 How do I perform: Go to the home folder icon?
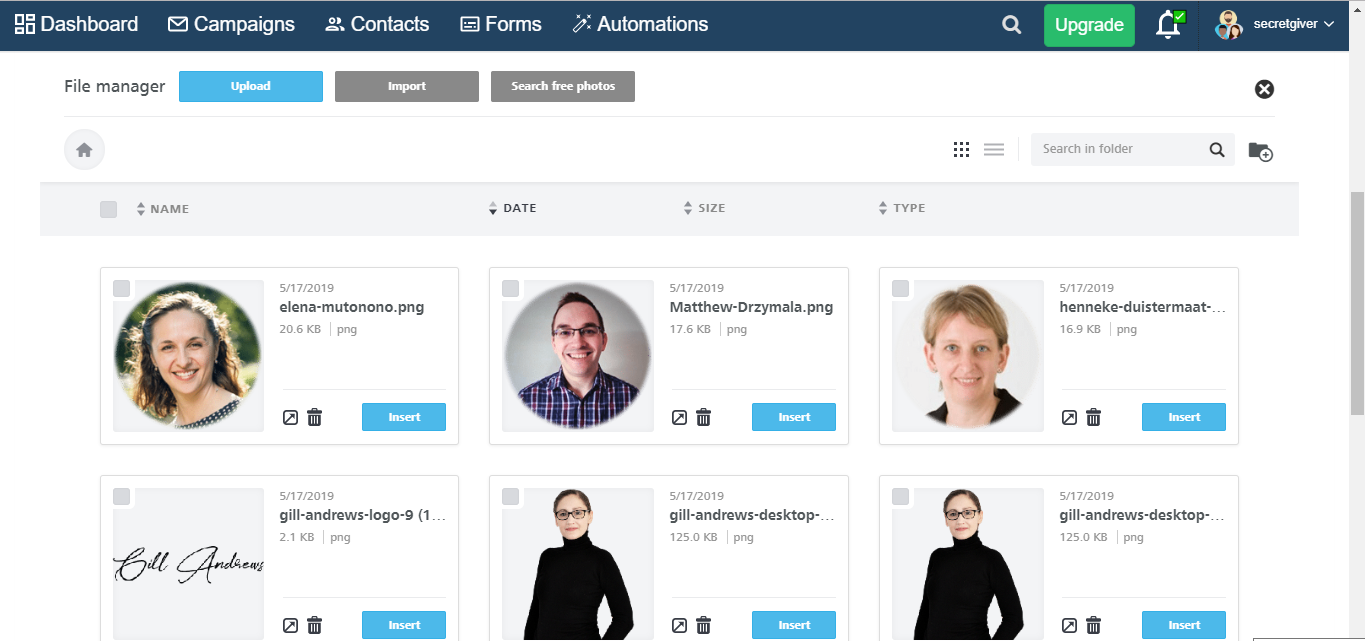click(x=85, y=150)
